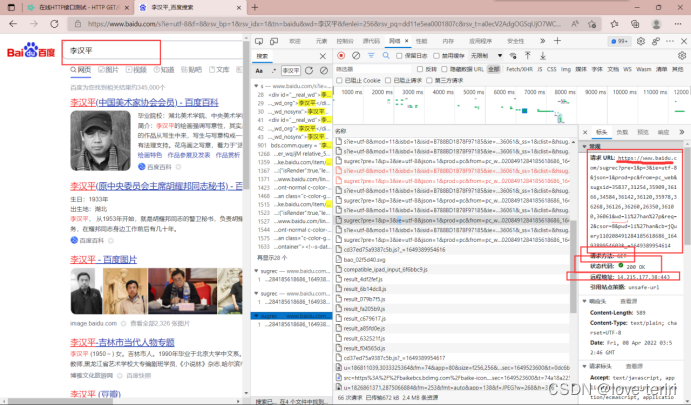Switch to the 控制台 DevTools tab
This screenshot has width=691, height=405.
point(345,41)
